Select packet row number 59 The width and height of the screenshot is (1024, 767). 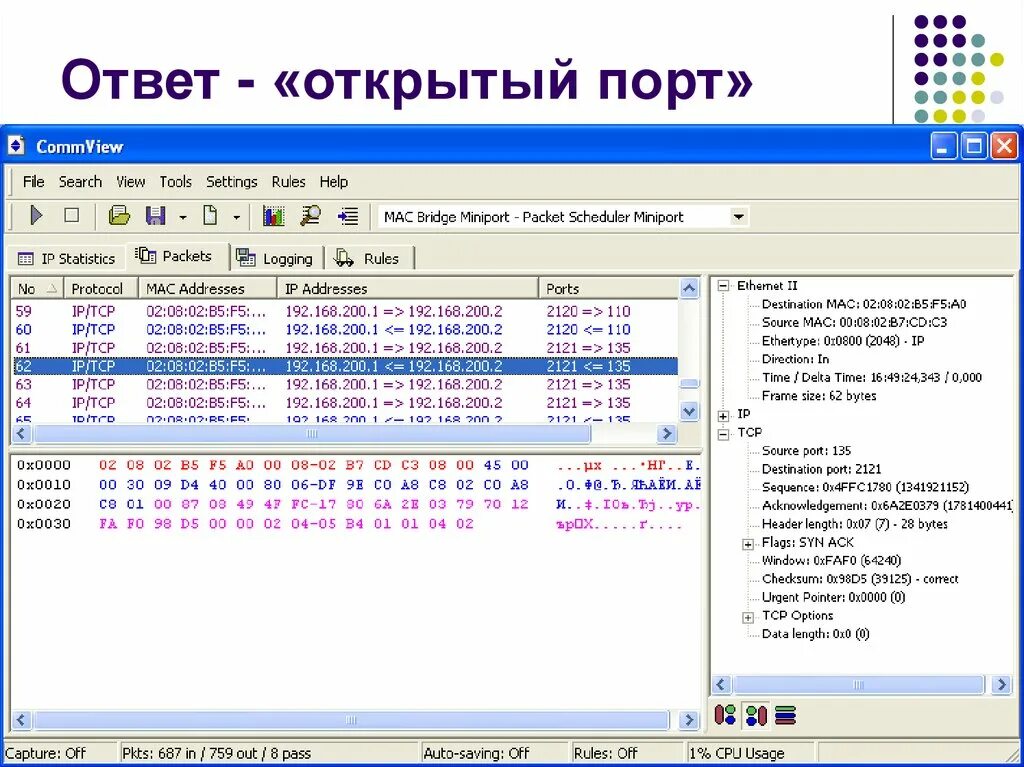[x=345, y=311]
